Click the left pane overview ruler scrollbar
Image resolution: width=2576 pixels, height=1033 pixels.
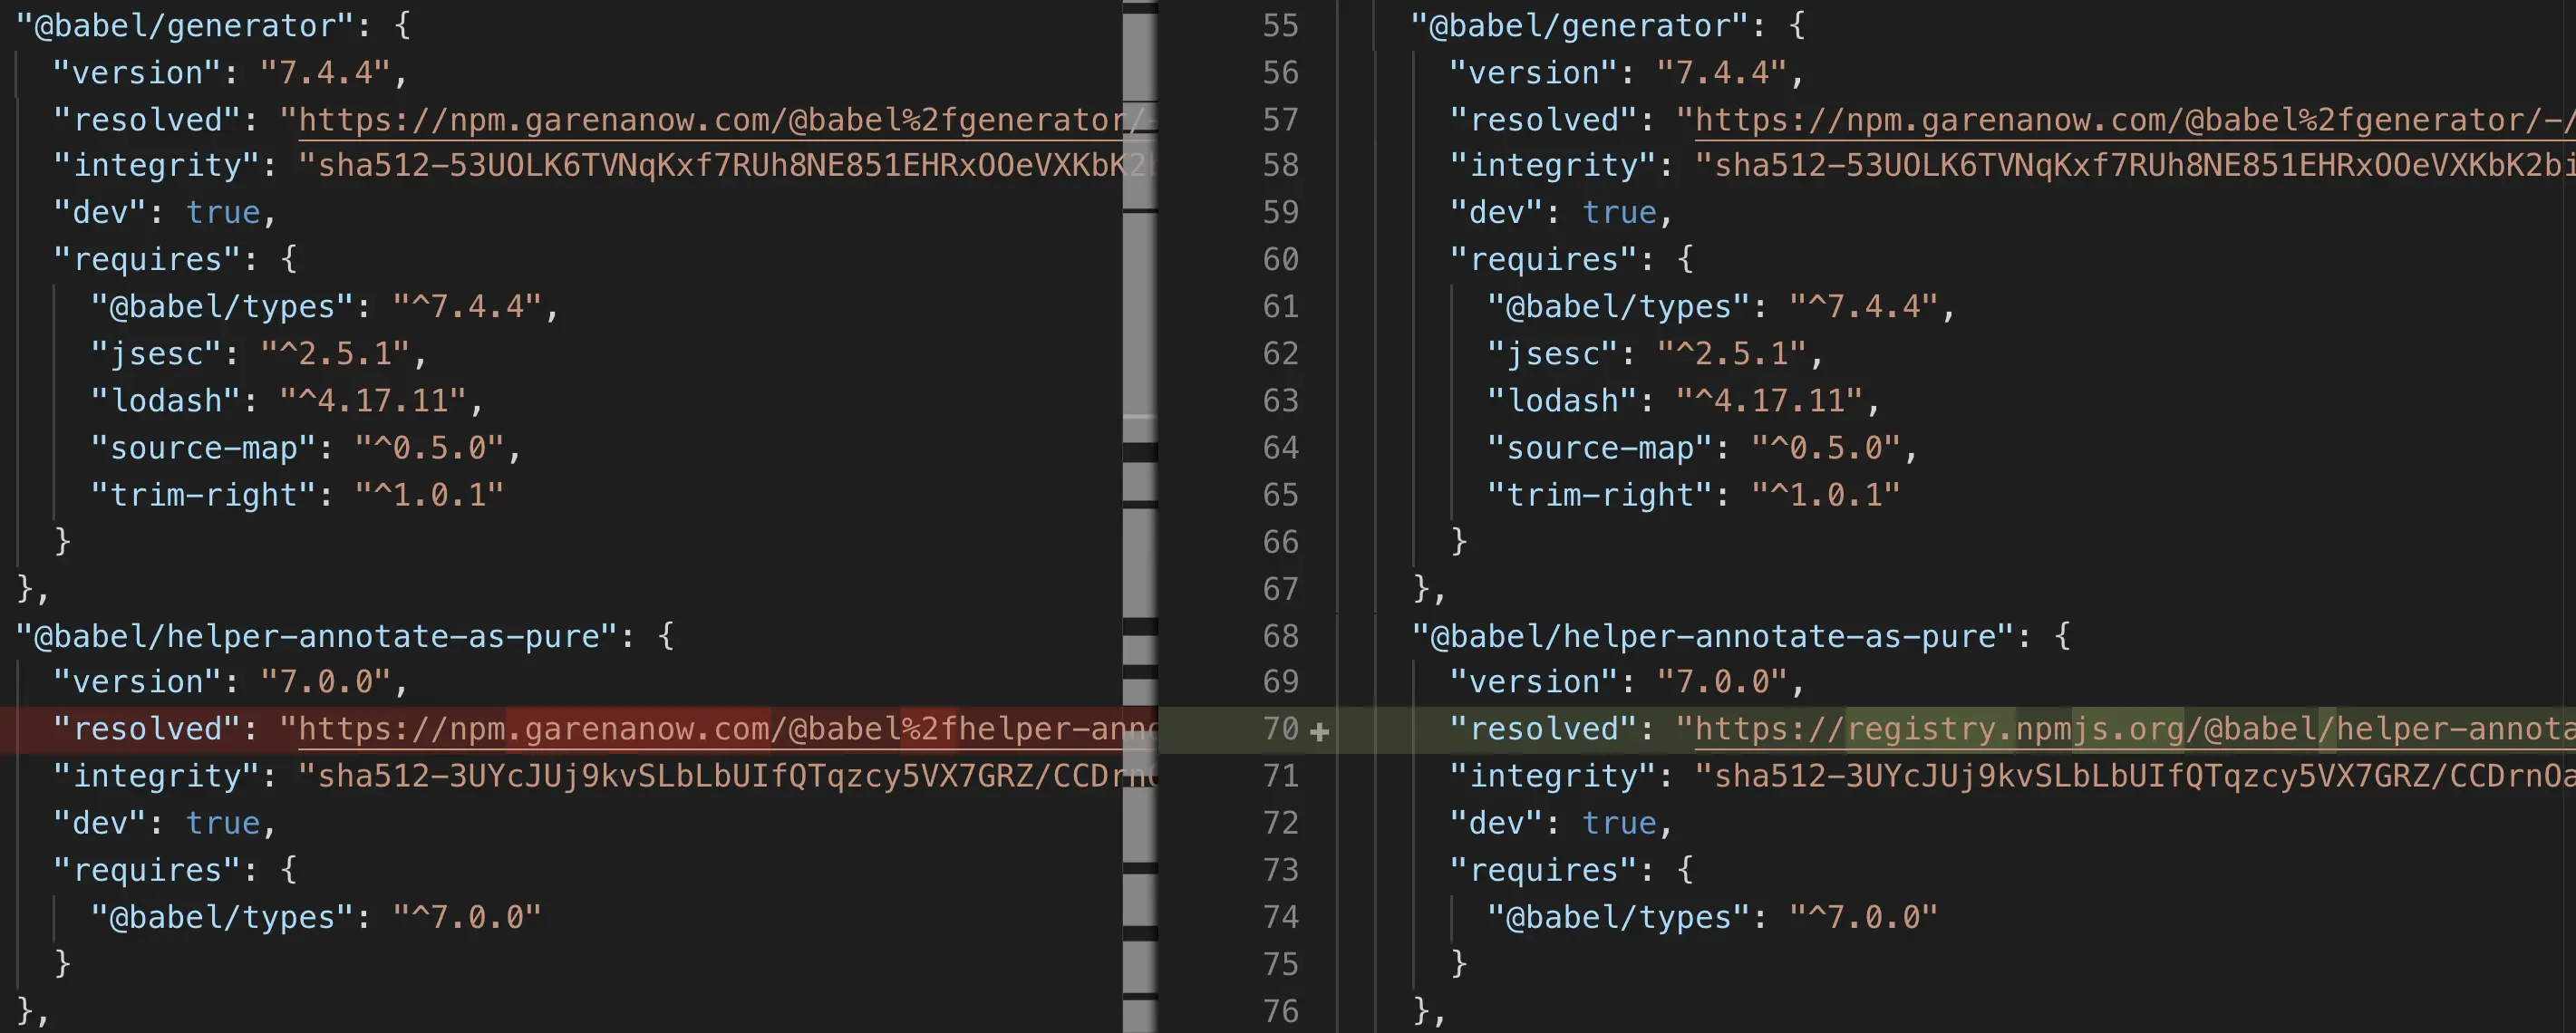pos(1140,516)
